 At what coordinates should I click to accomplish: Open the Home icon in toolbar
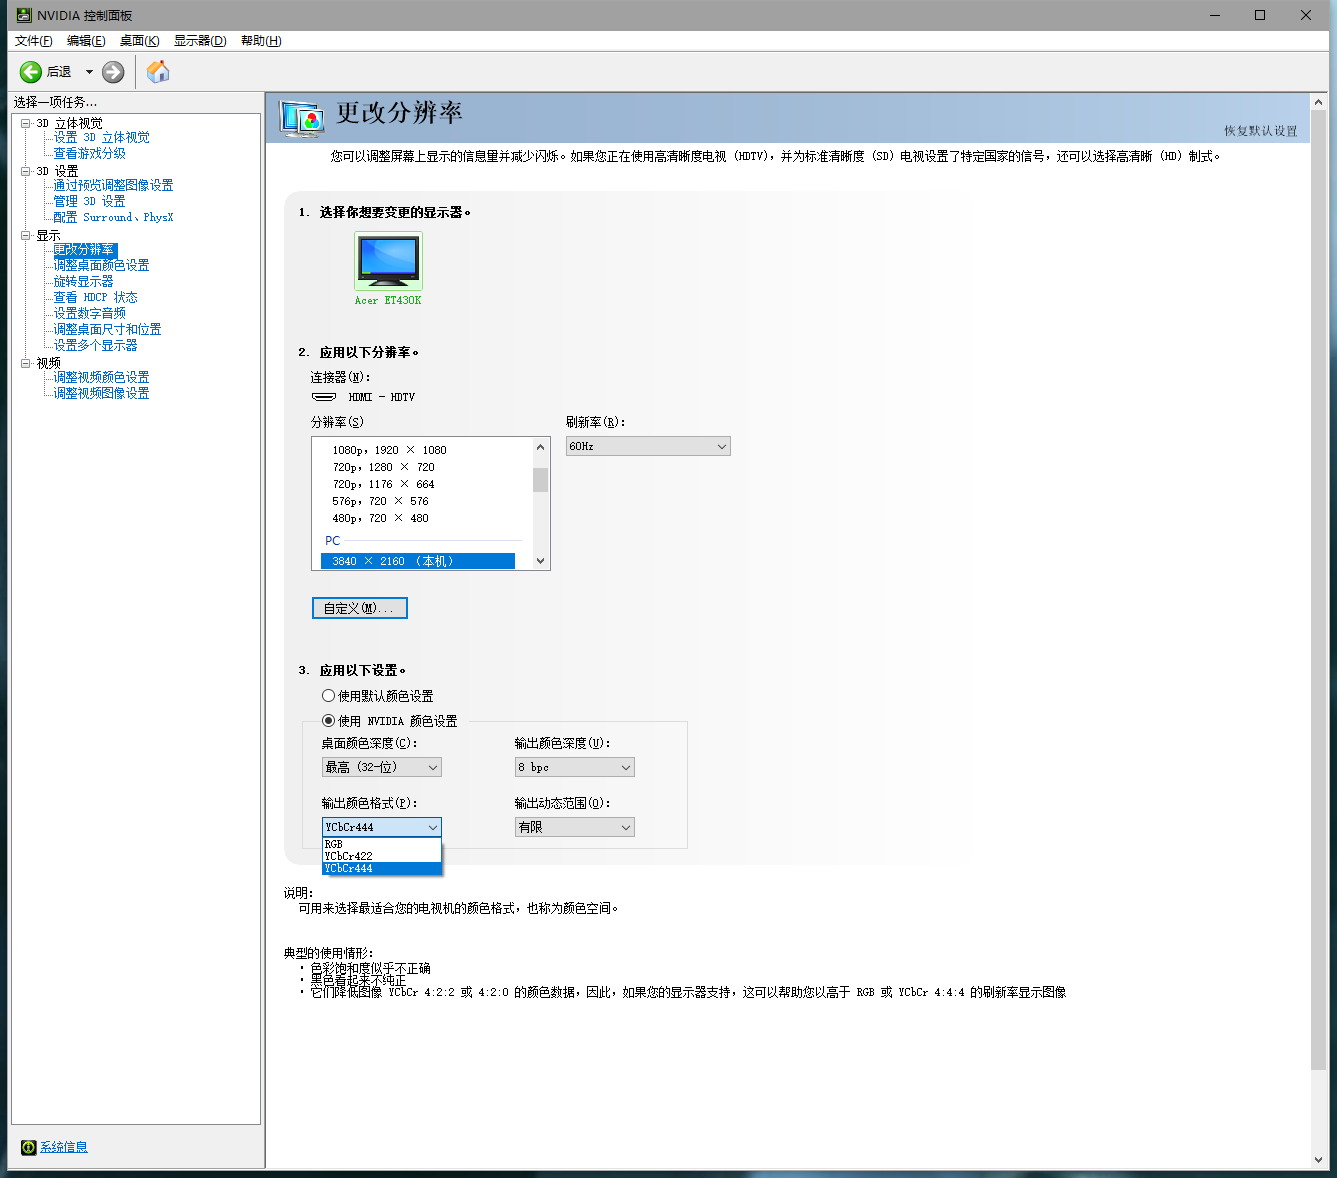(x=158, y=71)
